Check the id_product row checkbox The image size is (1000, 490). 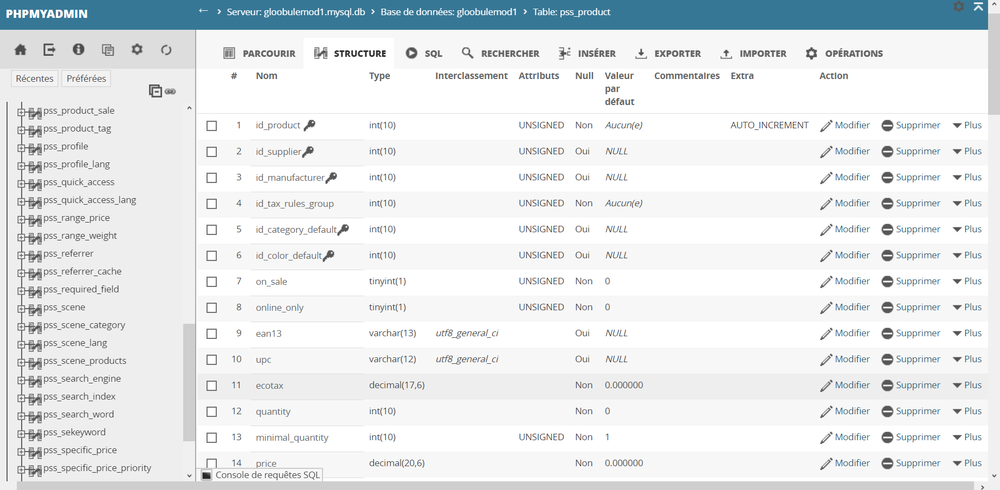tap(212, 126)
